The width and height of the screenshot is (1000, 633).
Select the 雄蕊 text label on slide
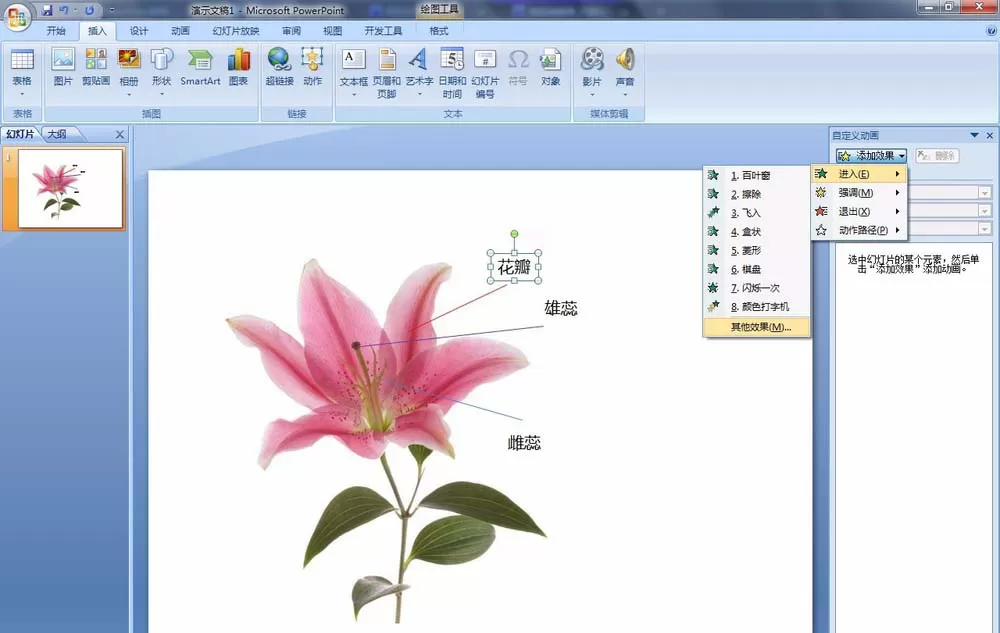561,309
